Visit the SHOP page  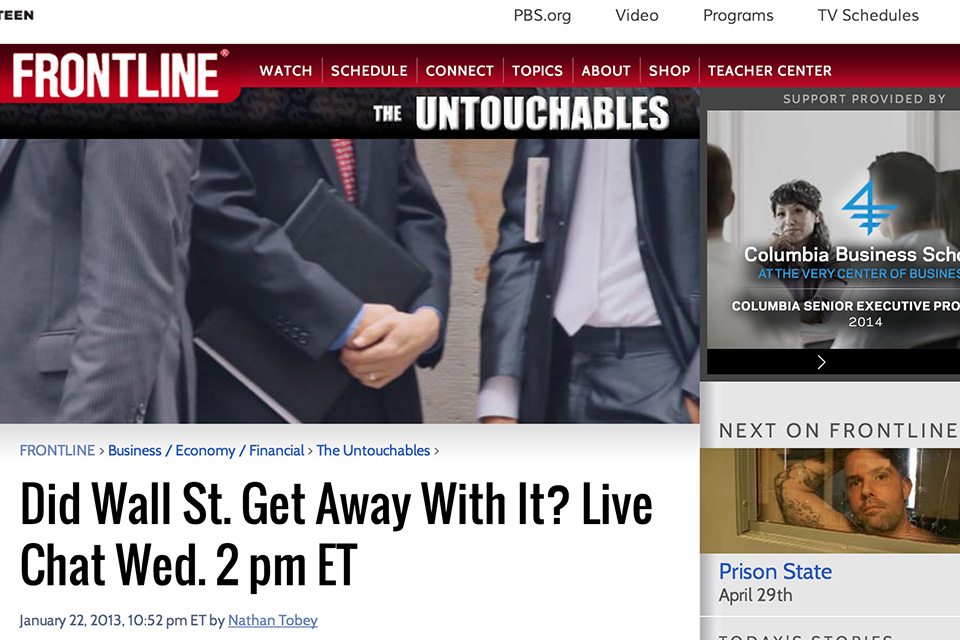click(669, 71)
